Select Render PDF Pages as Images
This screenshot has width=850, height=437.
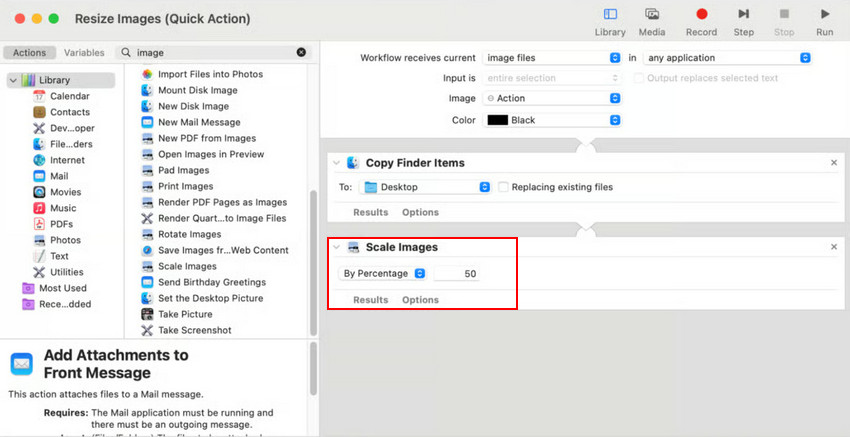[214, 202]
